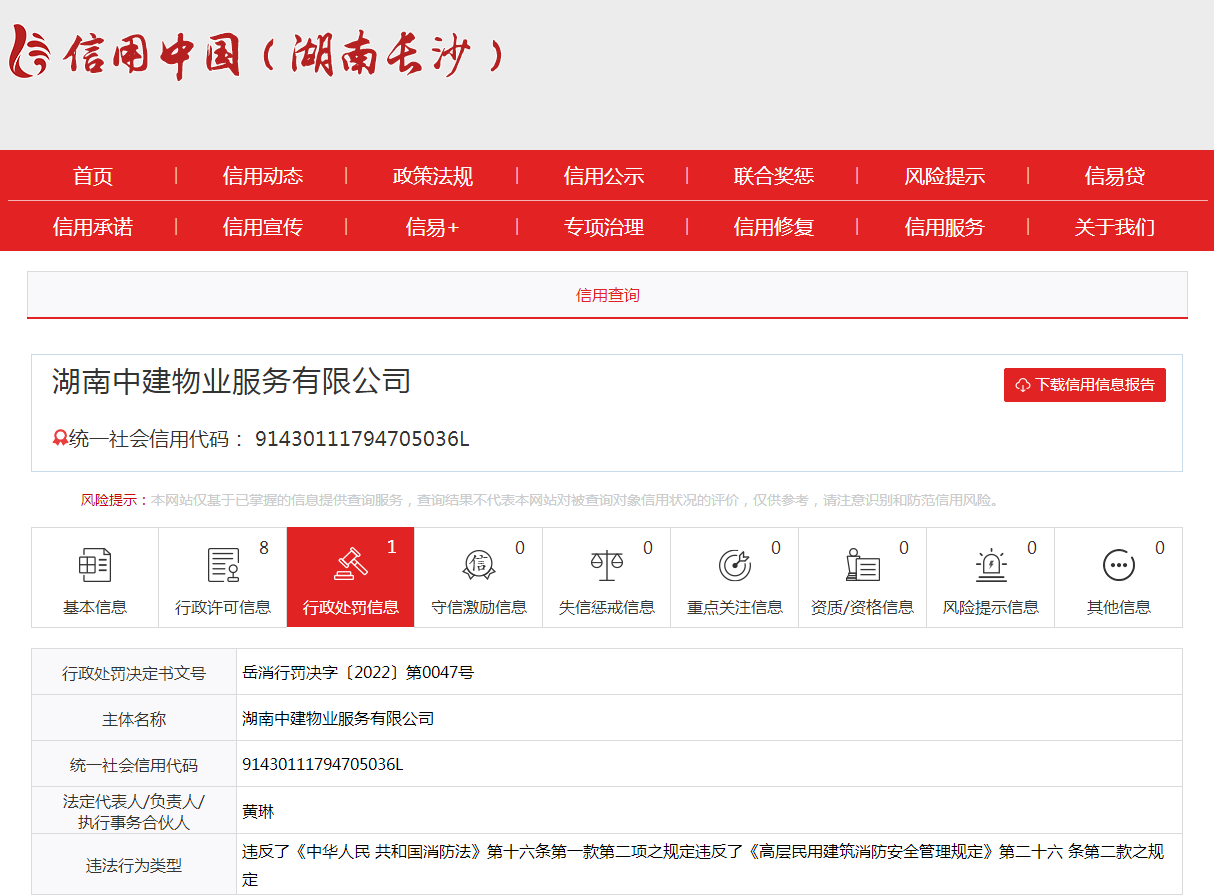Switch to 失信惩戒信息 tab label
The width and height of the screenshot is (1214, 895).
click(607, 607)
